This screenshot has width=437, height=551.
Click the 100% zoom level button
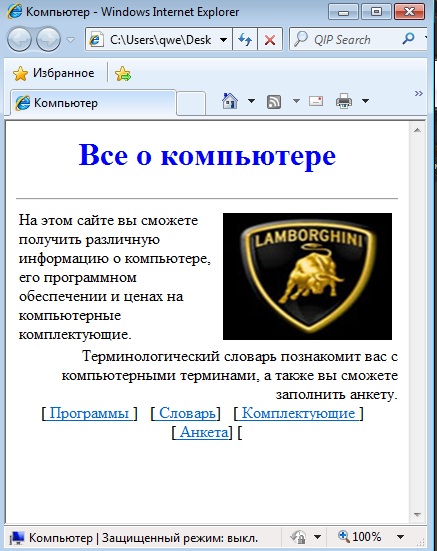pyautogui.click(x=360, y=537)
